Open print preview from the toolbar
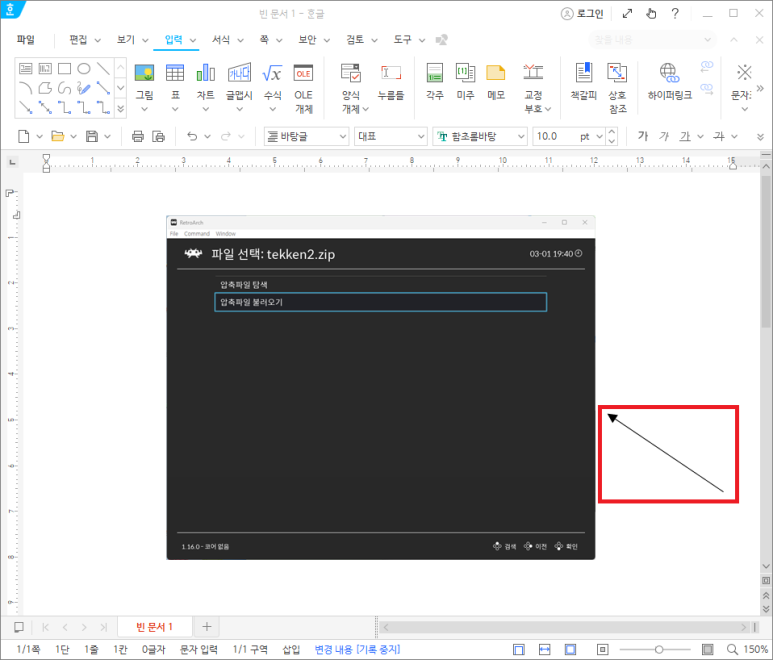 [x=158, y=137]
